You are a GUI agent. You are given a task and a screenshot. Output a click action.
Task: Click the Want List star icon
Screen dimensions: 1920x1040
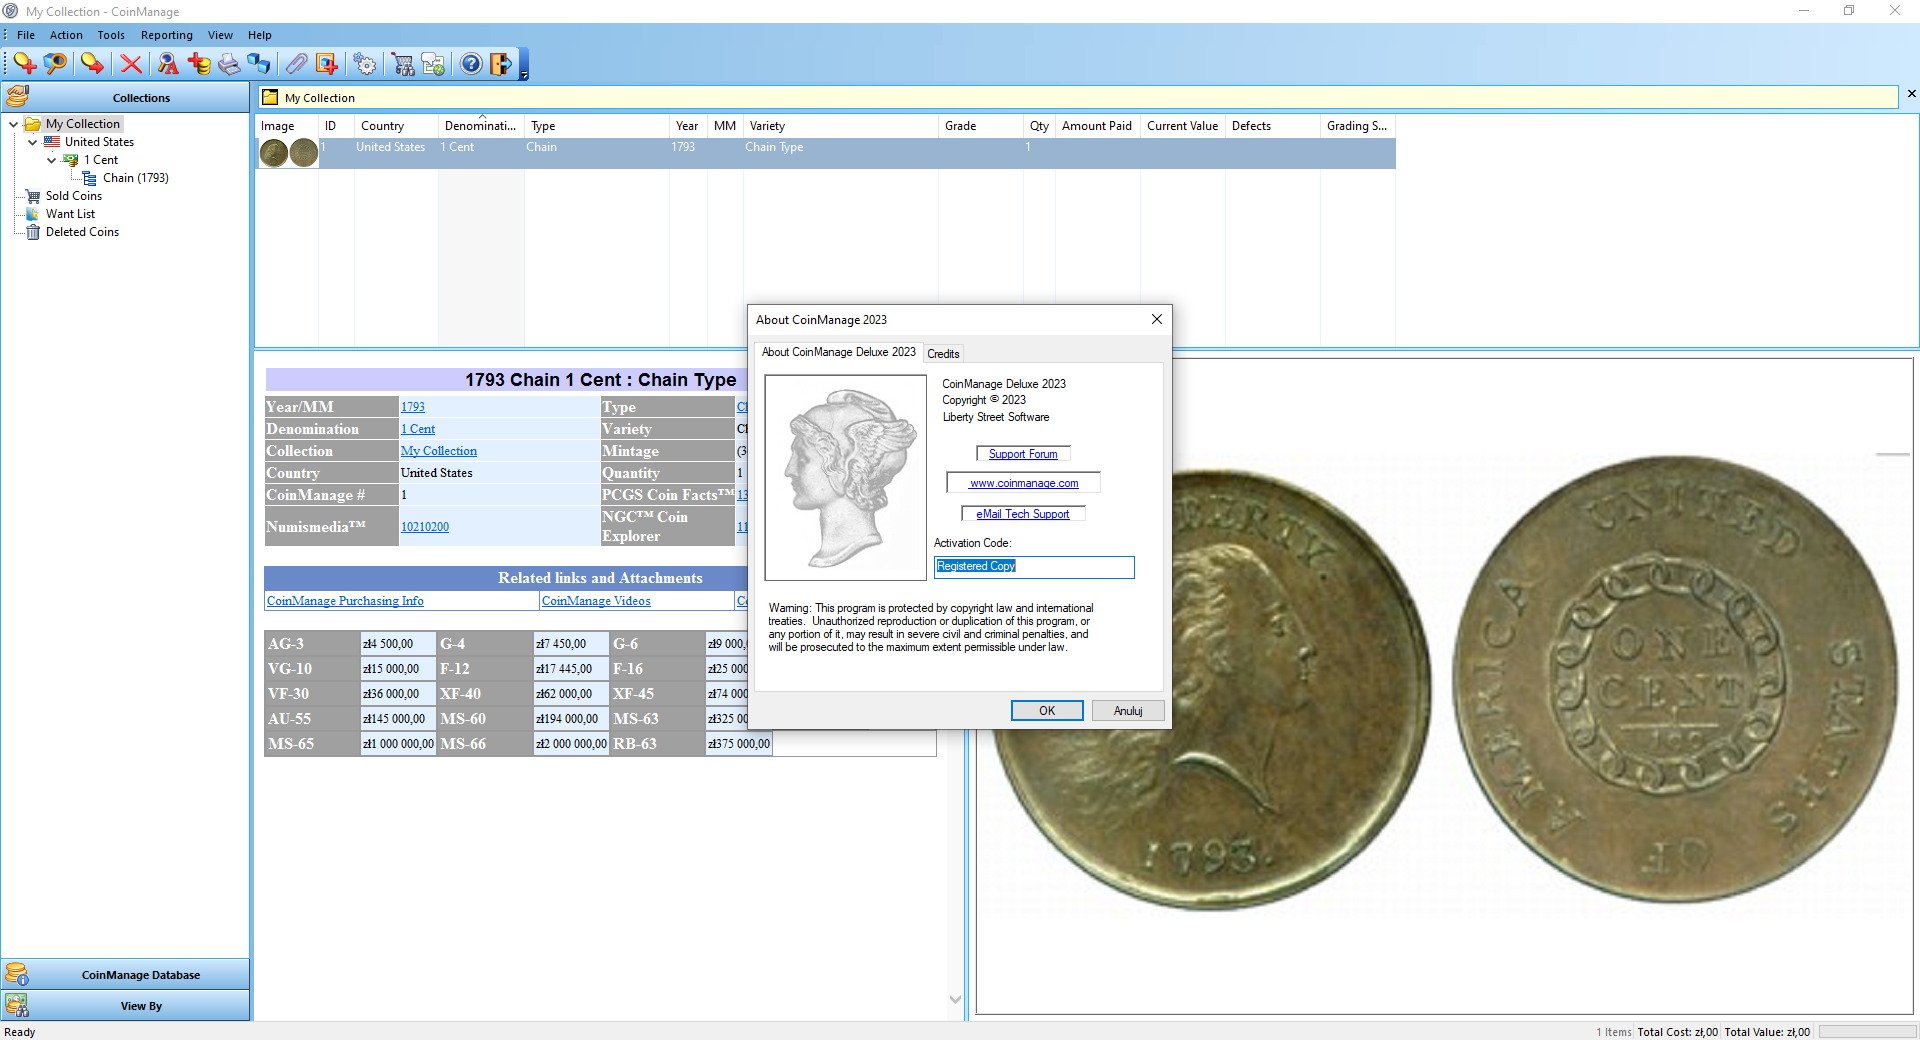point(33,214)
